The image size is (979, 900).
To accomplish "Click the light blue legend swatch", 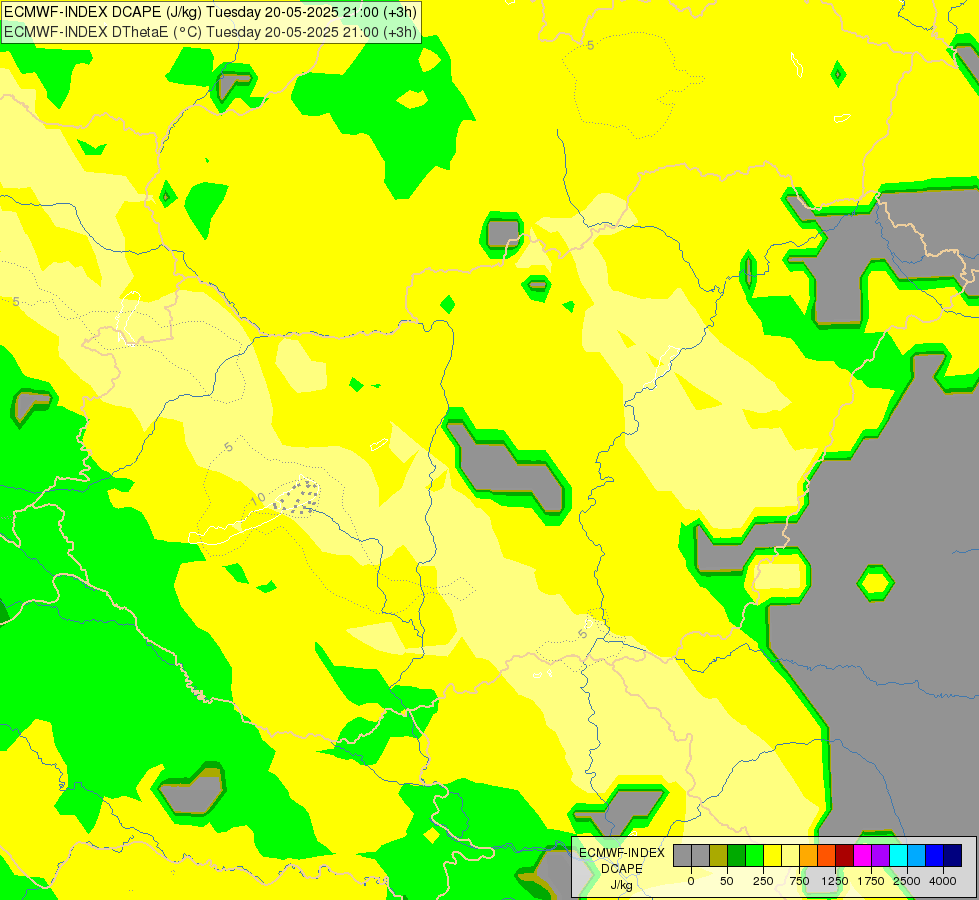I will [x=917, y=856].
